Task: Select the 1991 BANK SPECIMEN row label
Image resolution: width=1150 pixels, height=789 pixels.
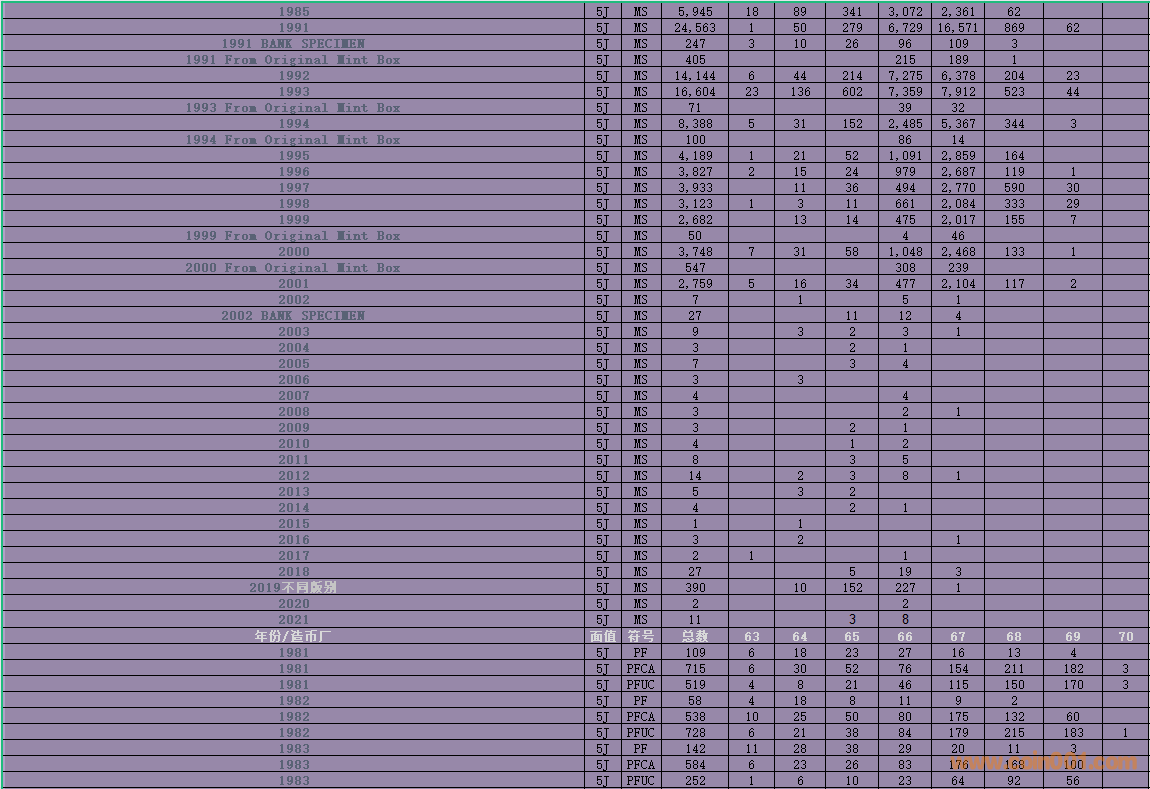Action: [293, 44]
